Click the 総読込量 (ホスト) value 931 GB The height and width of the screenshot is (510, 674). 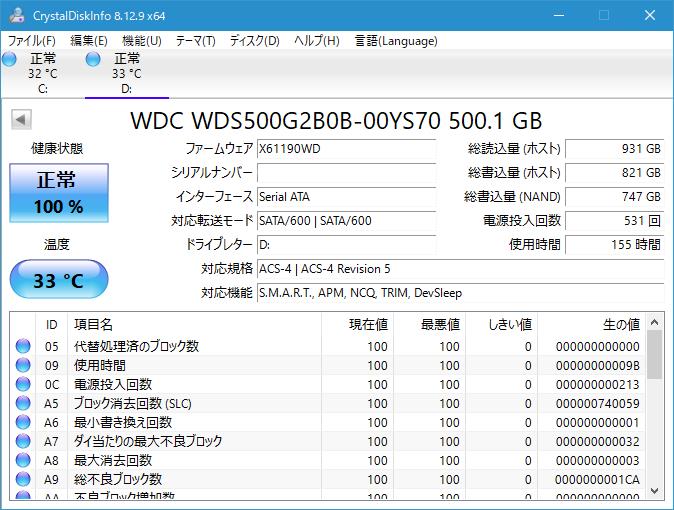coord(615,149)
